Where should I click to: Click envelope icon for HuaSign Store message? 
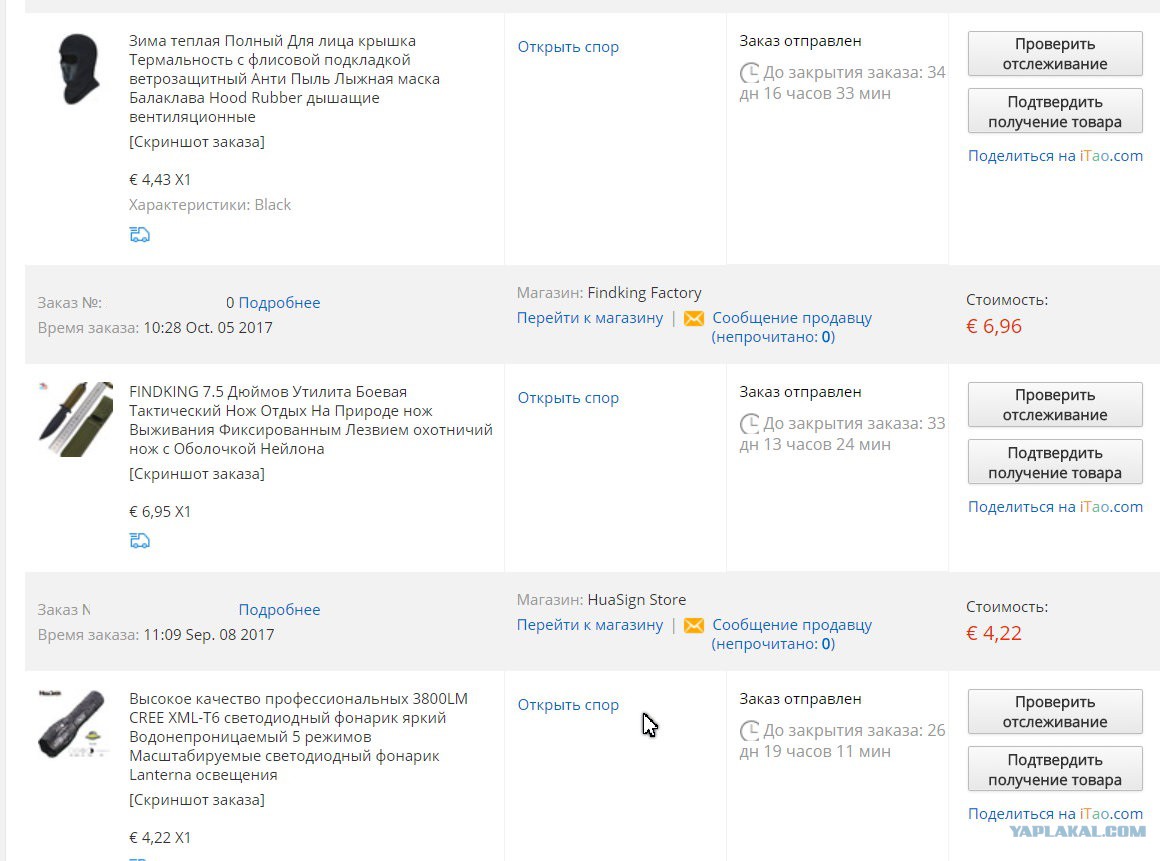pos(694,626)
